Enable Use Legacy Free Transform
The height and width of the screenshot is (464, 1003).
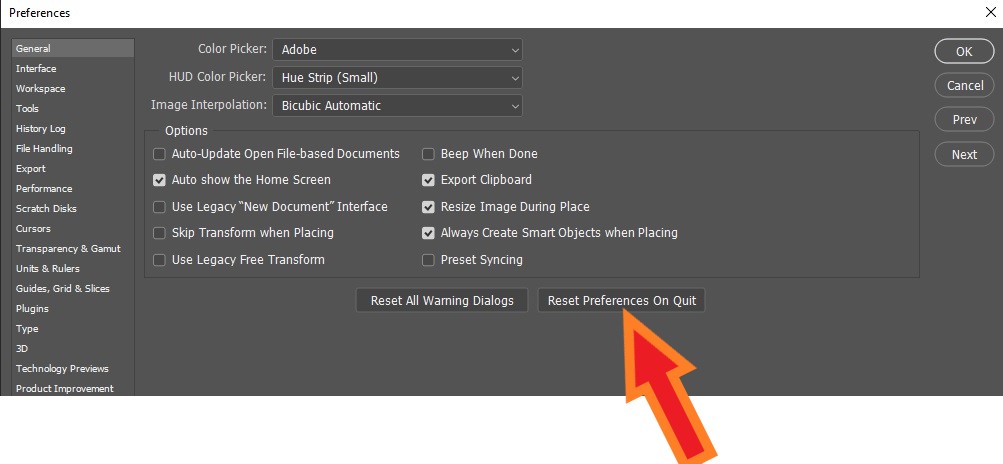click(x=159, y=260)
